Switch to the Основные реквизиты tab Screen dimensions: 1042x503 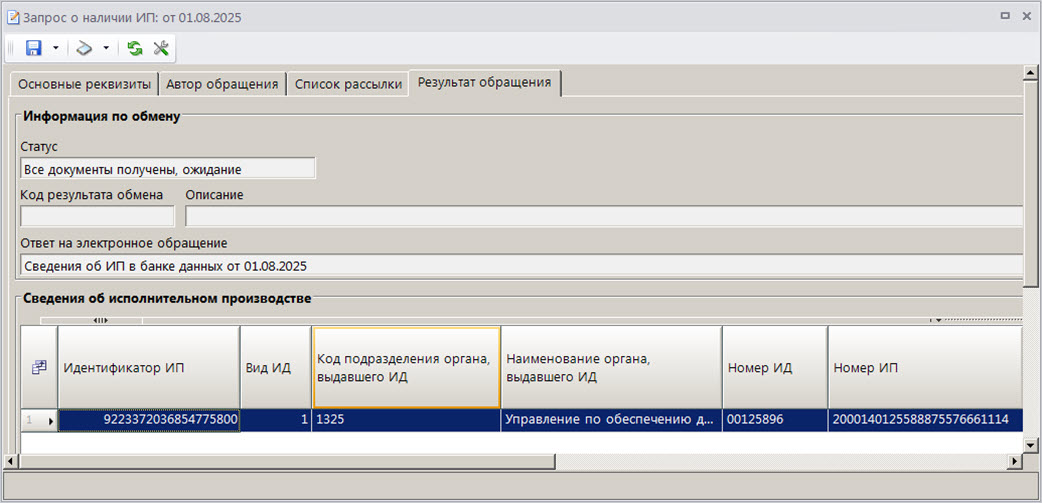tap(84, 84)
